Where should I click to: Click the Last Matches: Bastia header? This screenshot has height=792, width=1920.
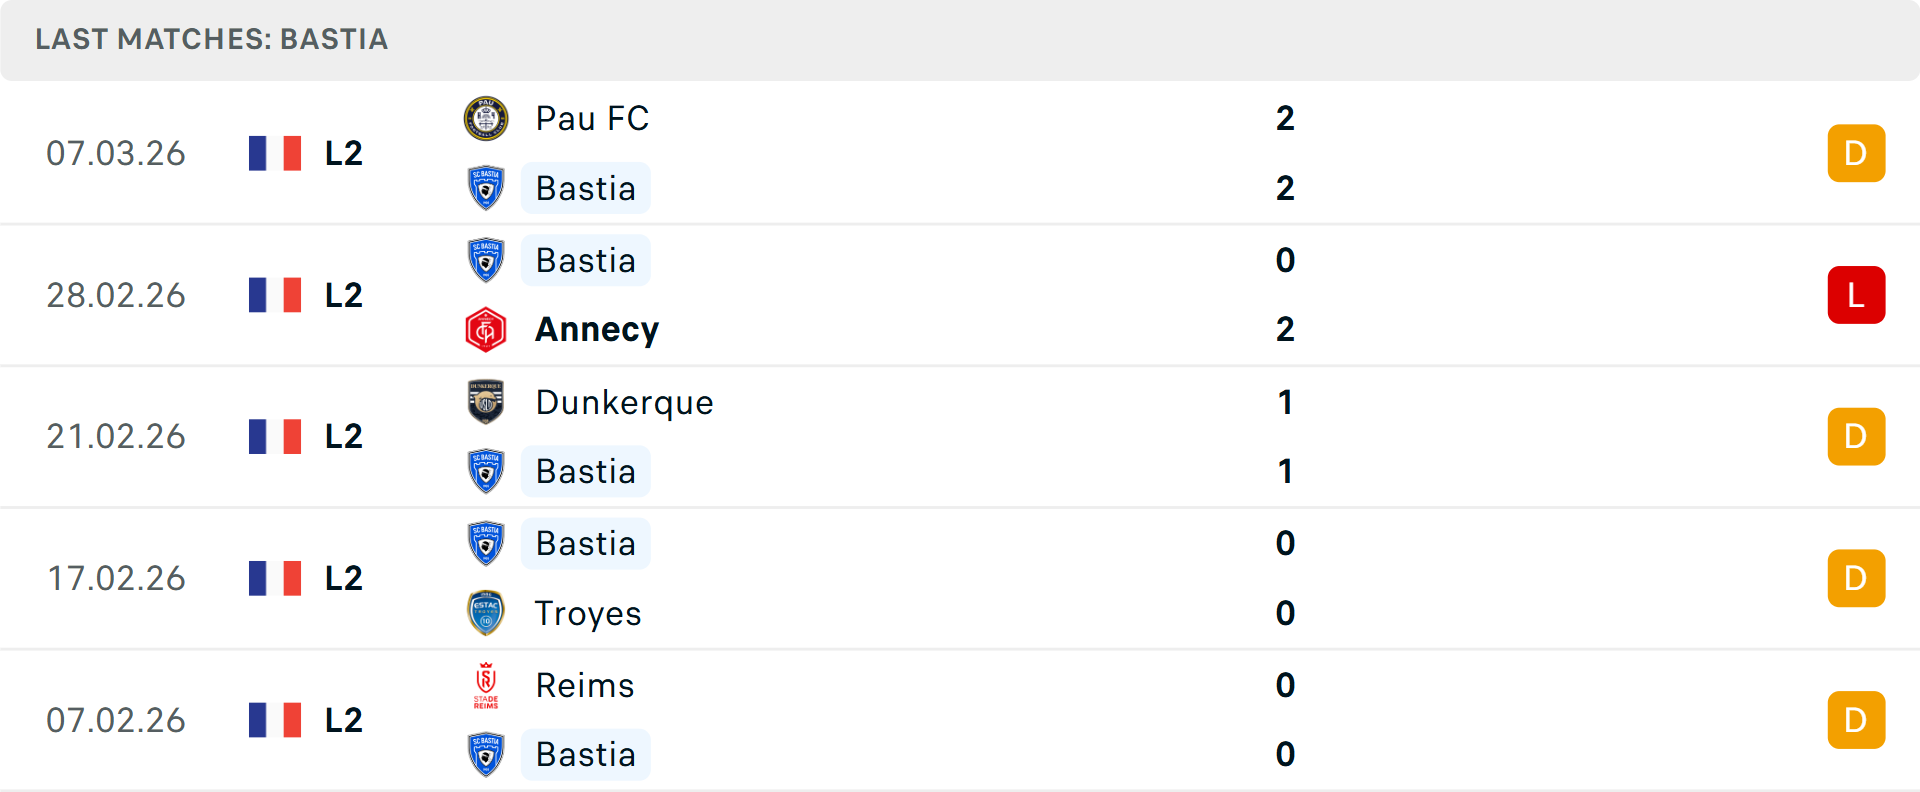click(x=212, y=39)
